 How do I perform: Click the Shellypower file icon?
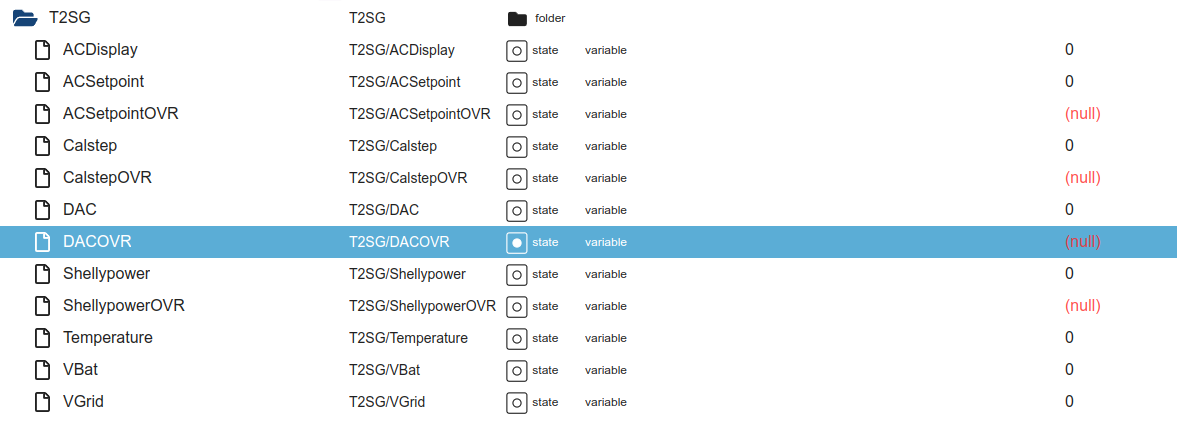[44, 274]
